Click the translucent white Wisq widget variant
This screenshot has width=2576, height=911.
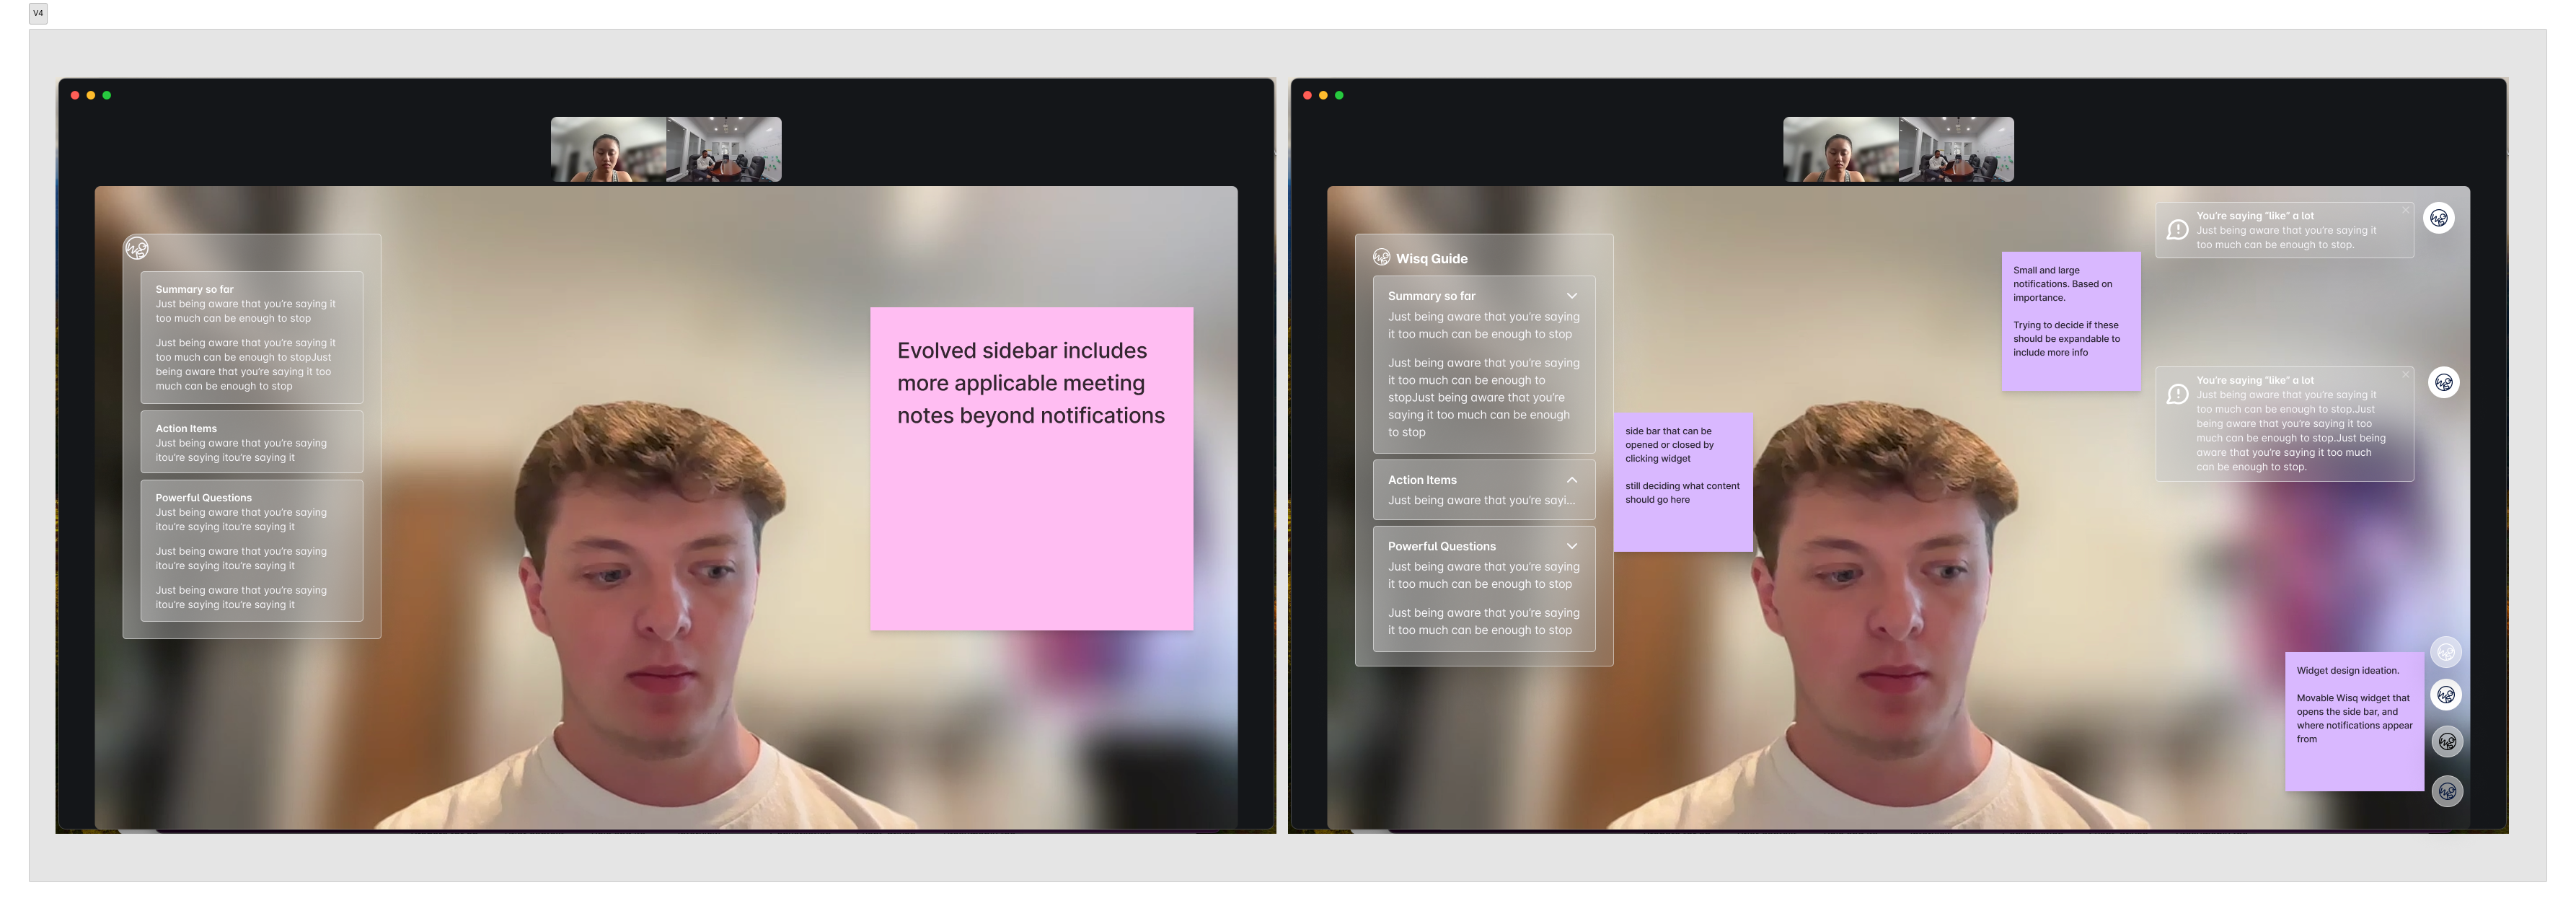pos(2446,652)
